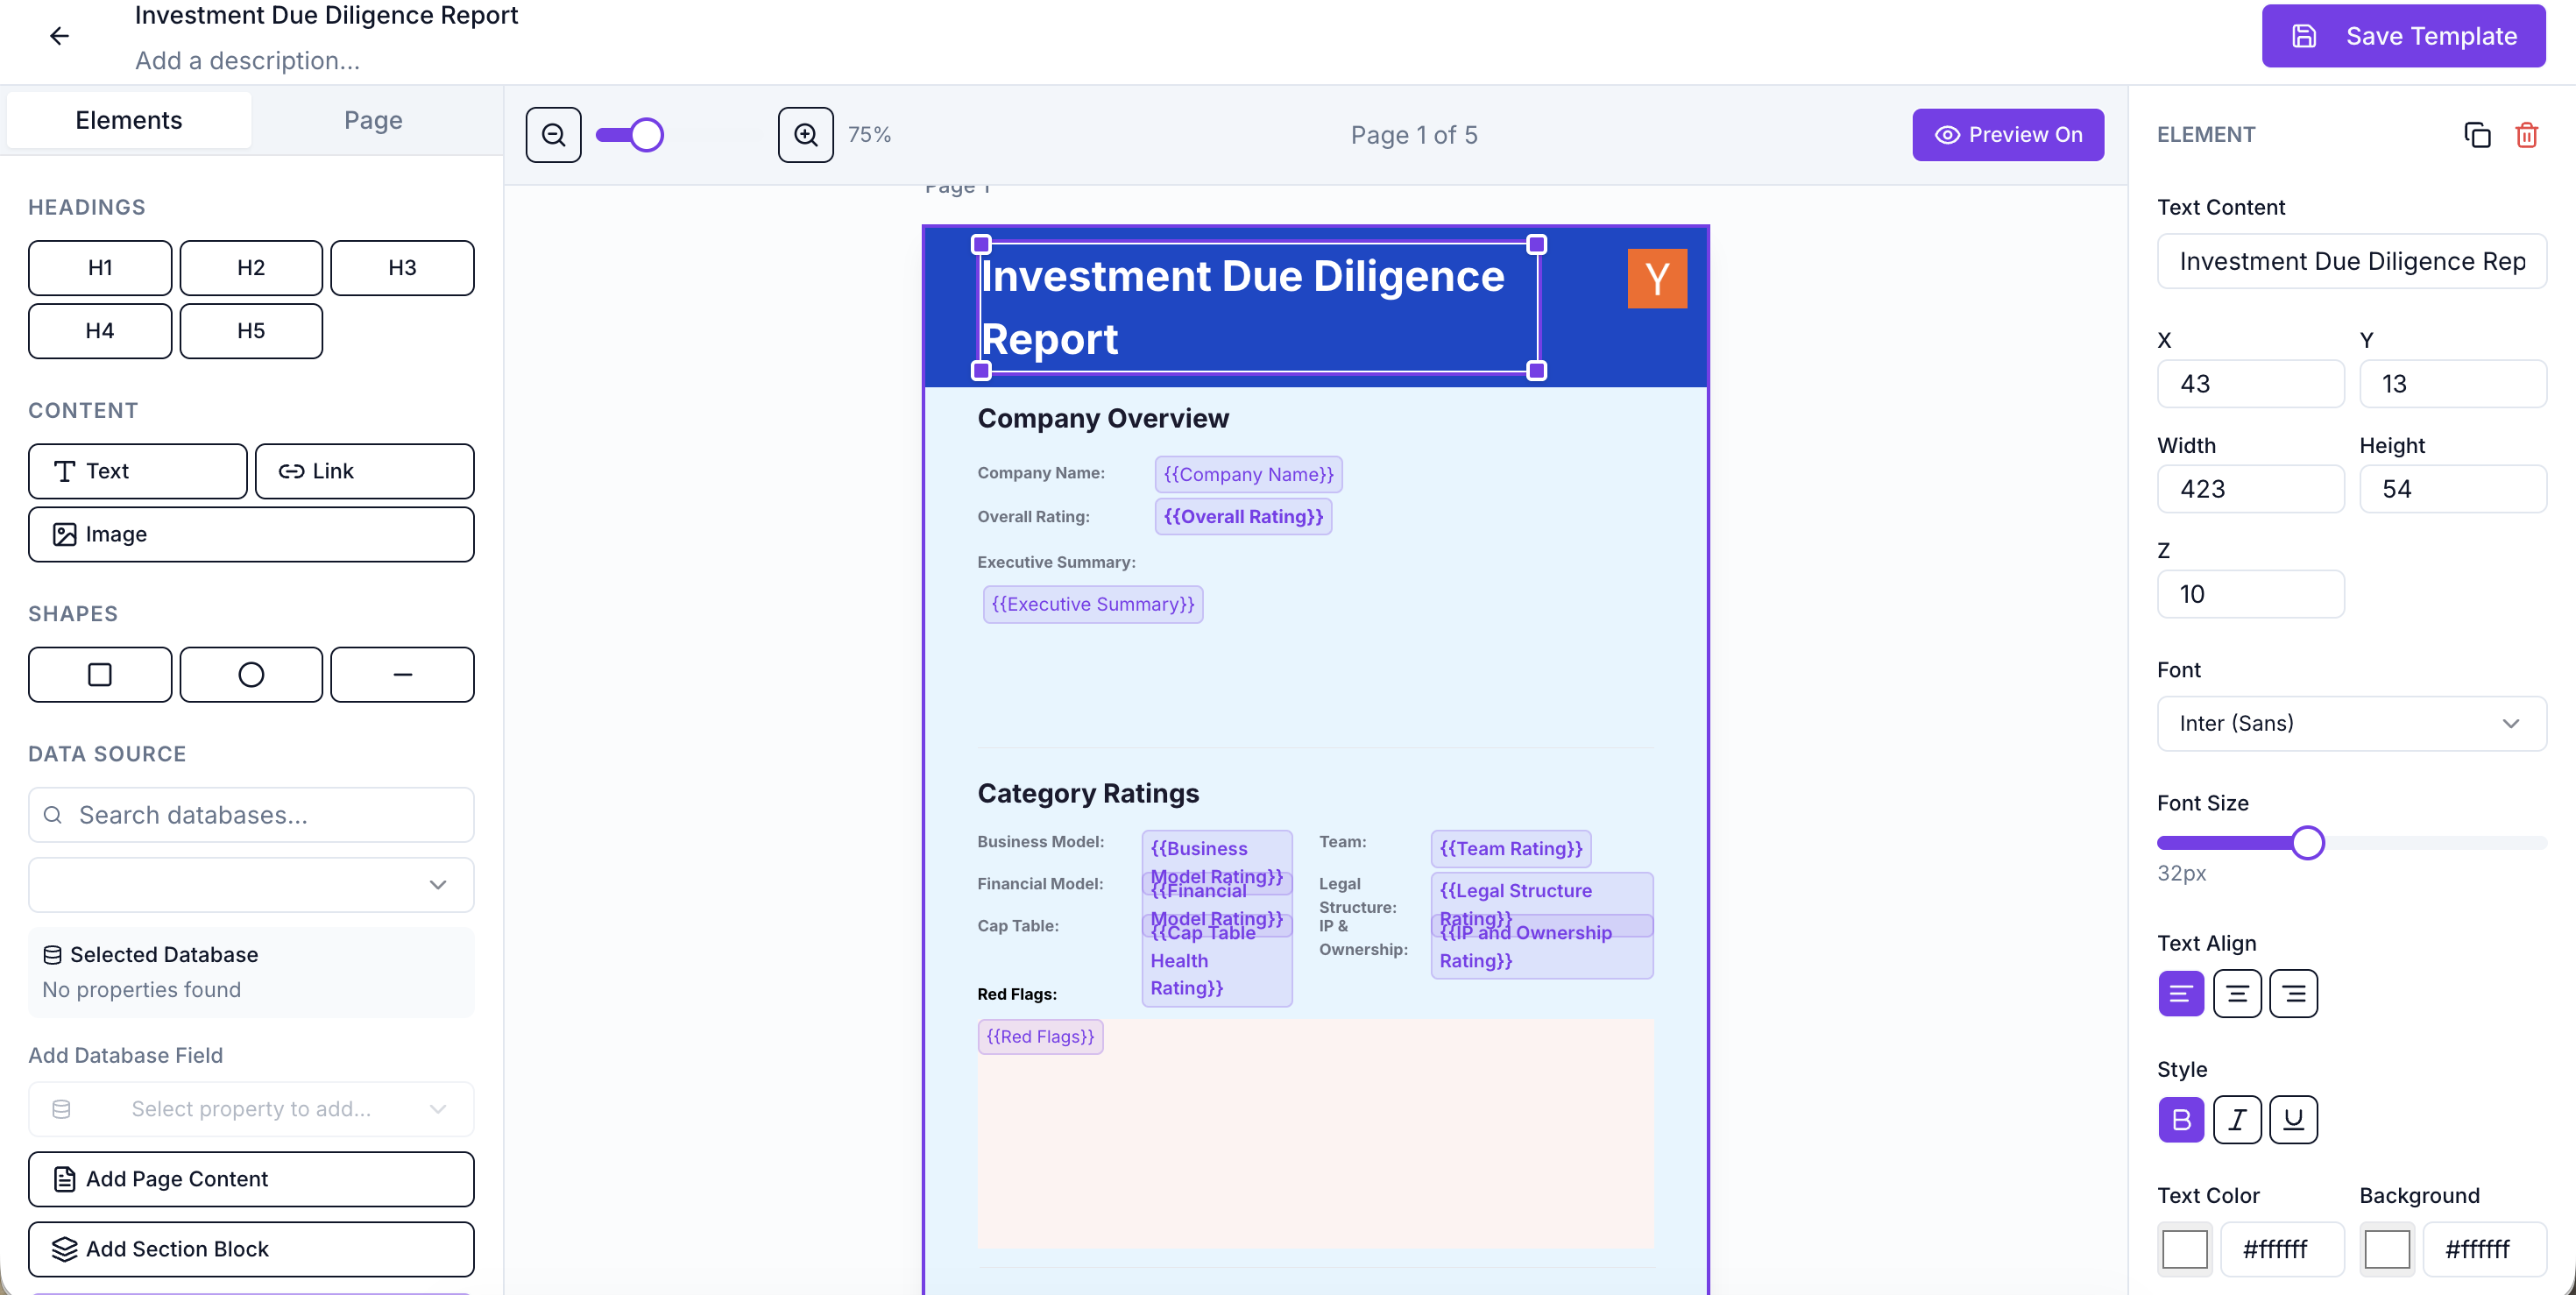Image resolution: width=2576 pixels, height=1295 pixels.
Task: Add a rectangle shape
Action: [100, 674]
